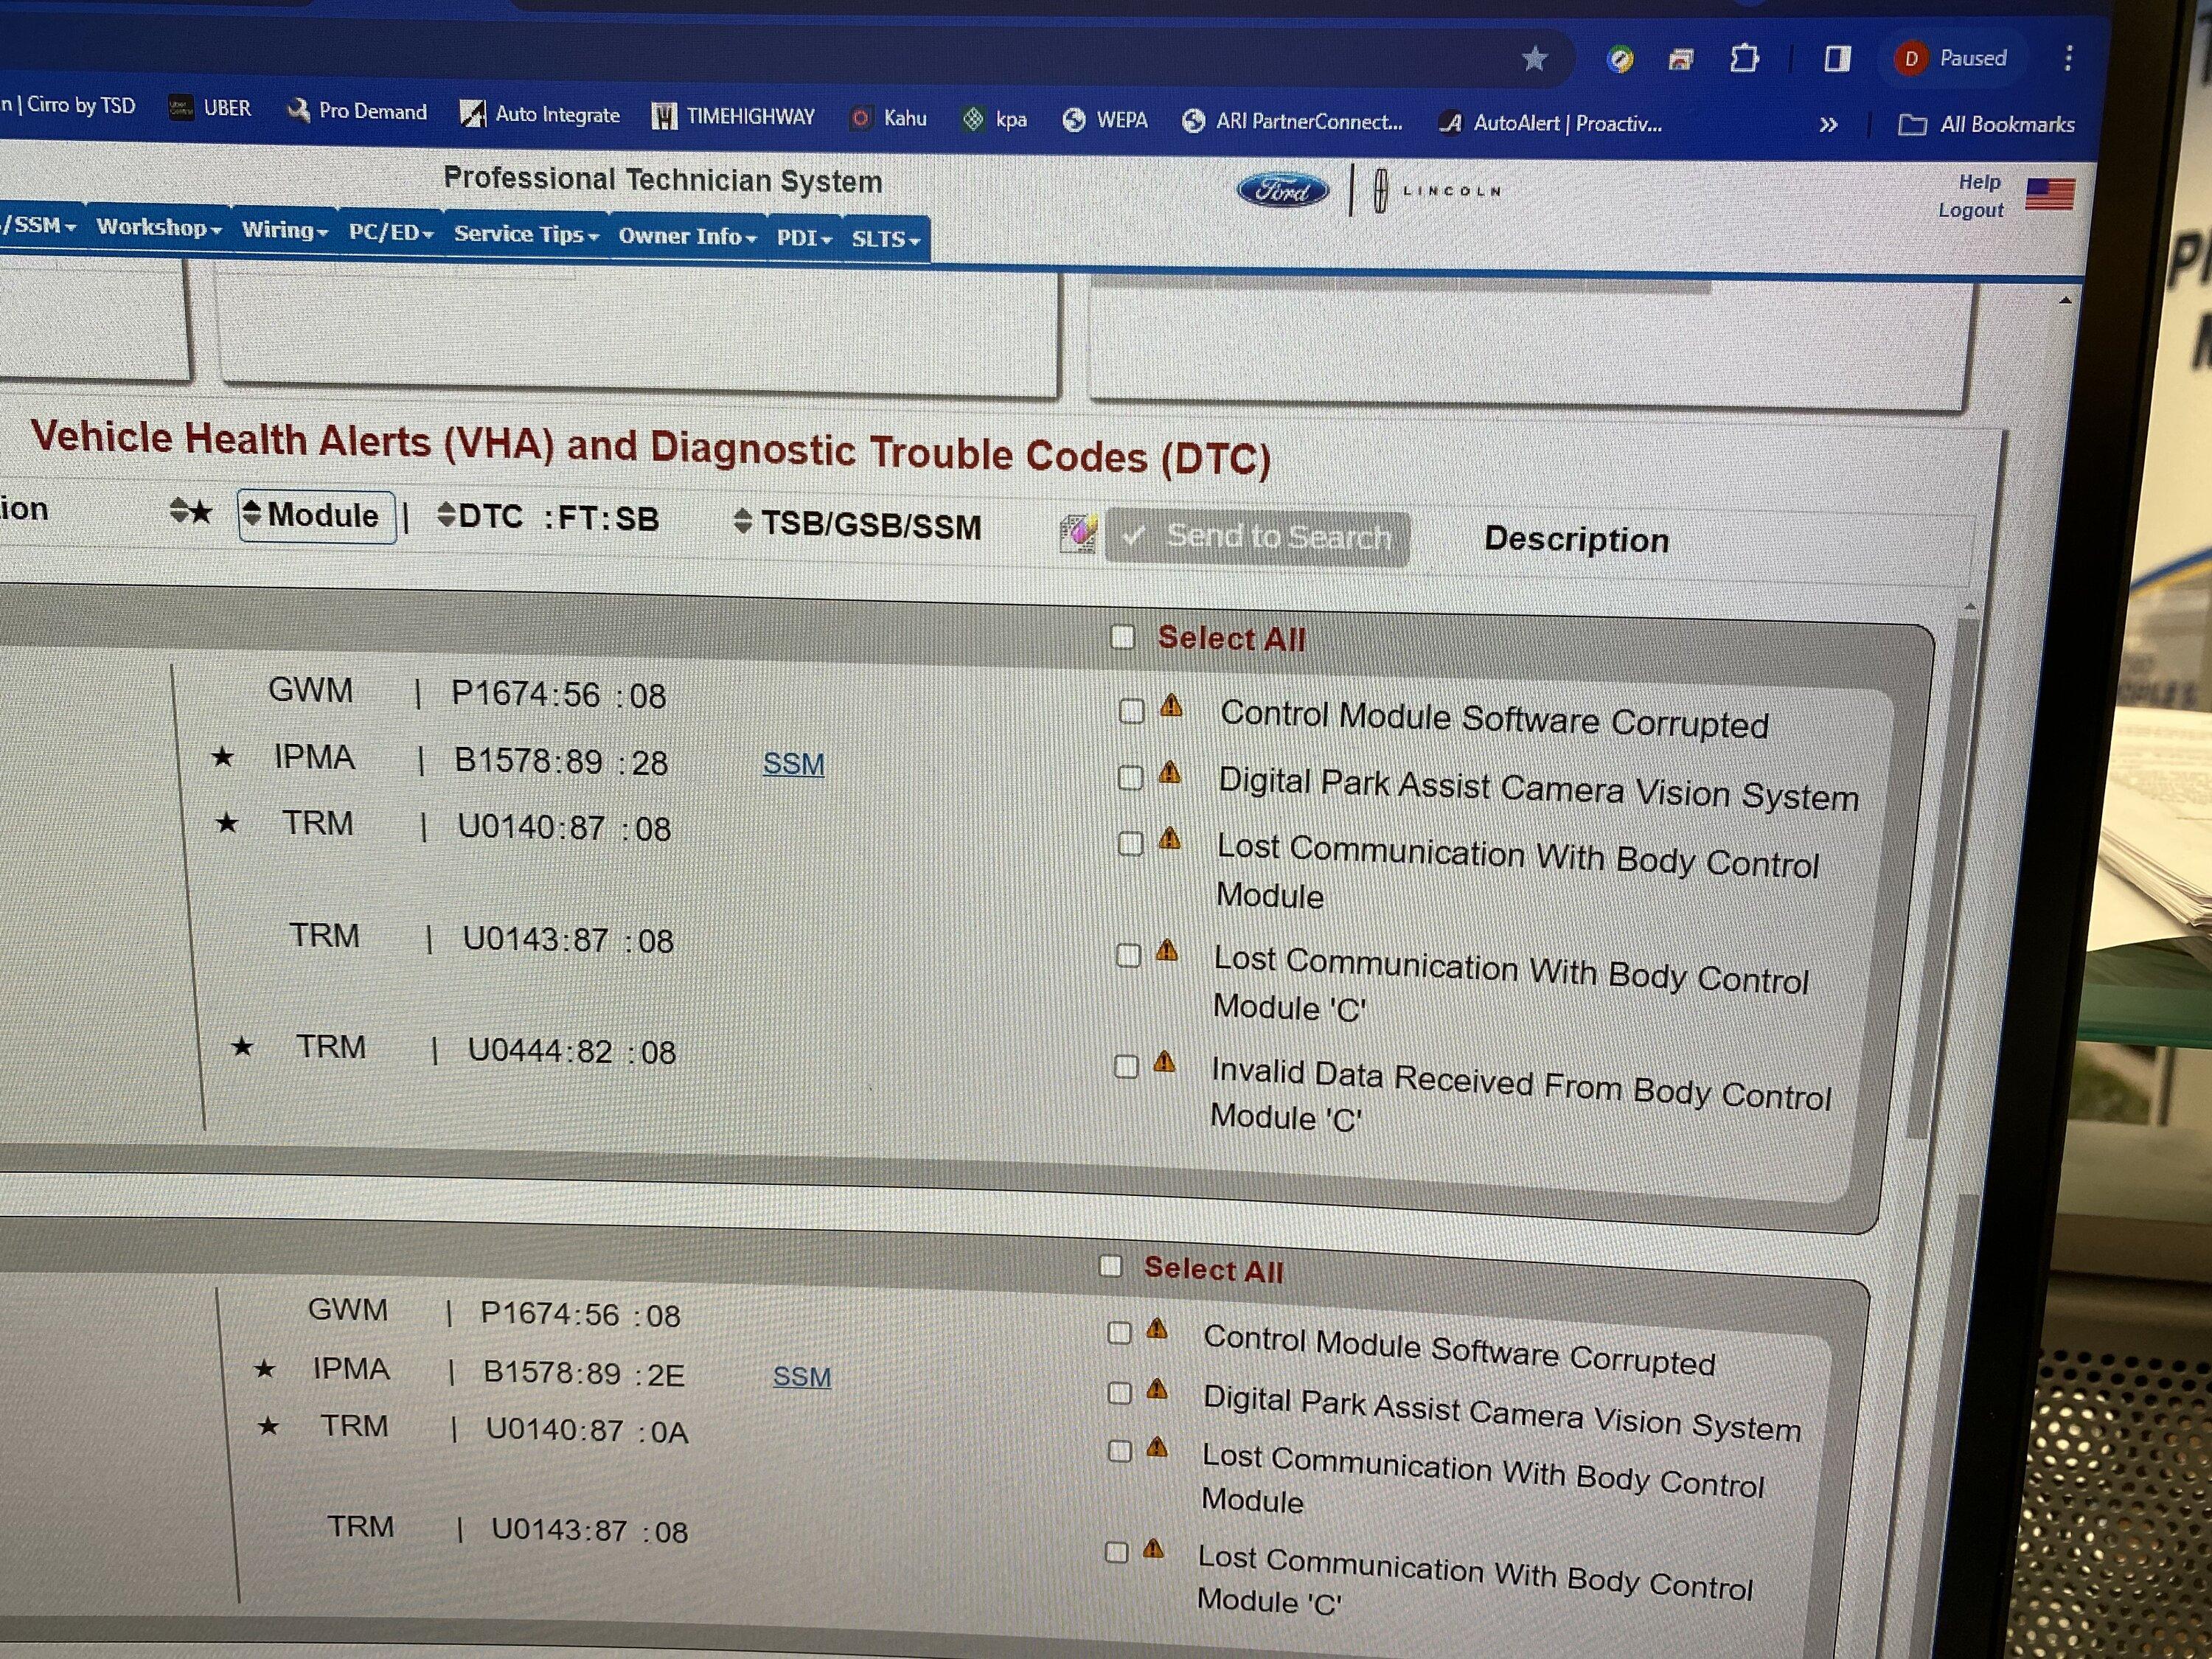
Task: Check the first Select All checkbox
Action: click(x=1122, y=637)
